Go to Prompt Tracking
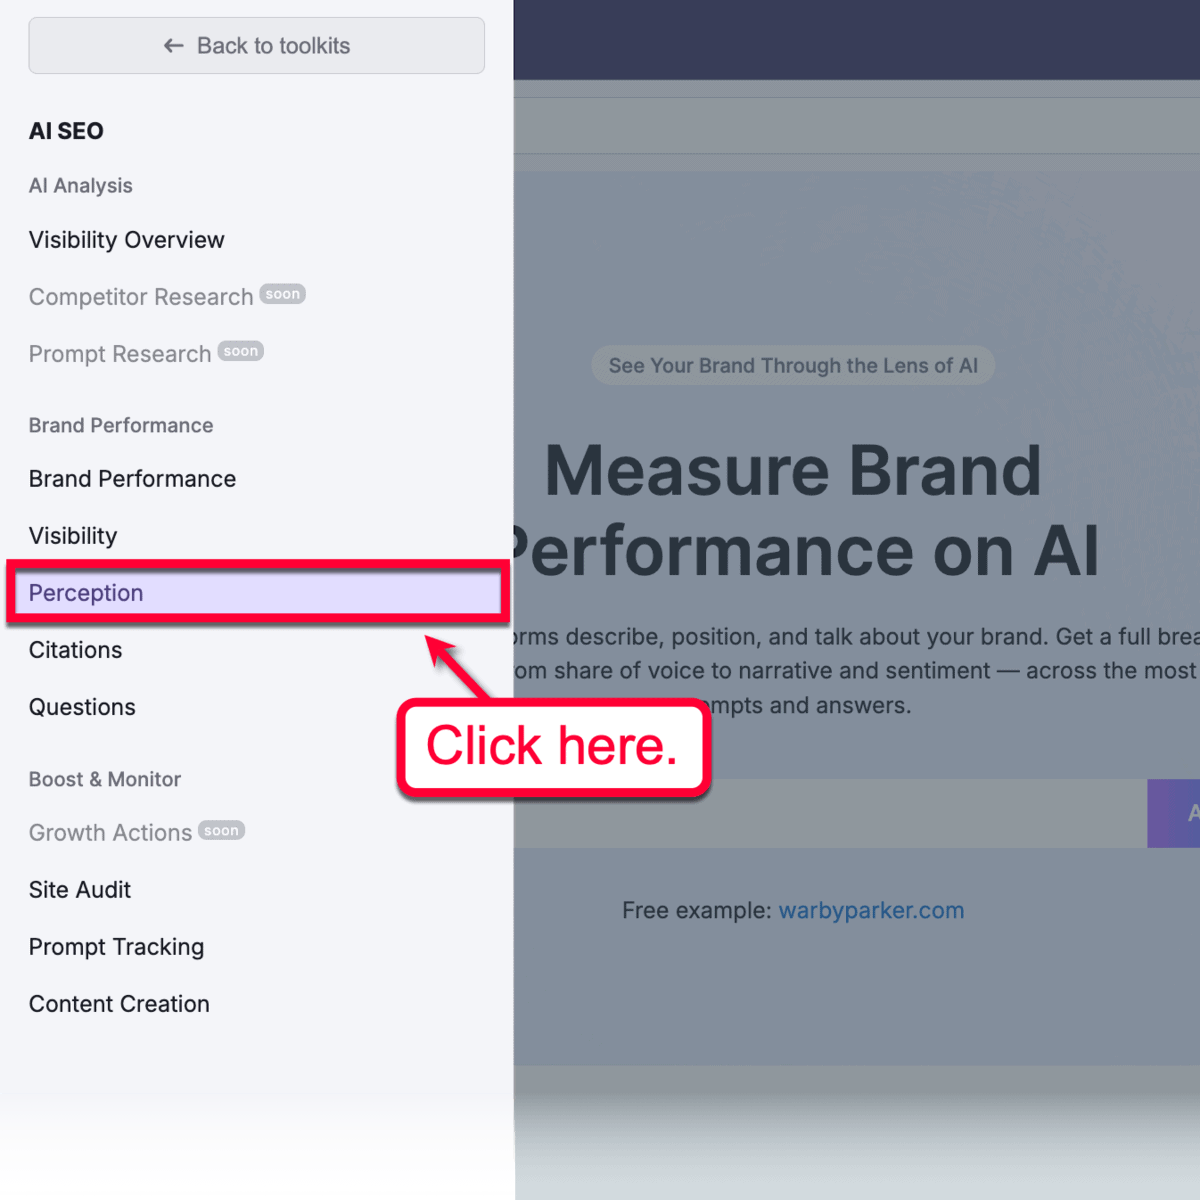This screenshot has height=1200, width=1200. click(x=116, y=947)
